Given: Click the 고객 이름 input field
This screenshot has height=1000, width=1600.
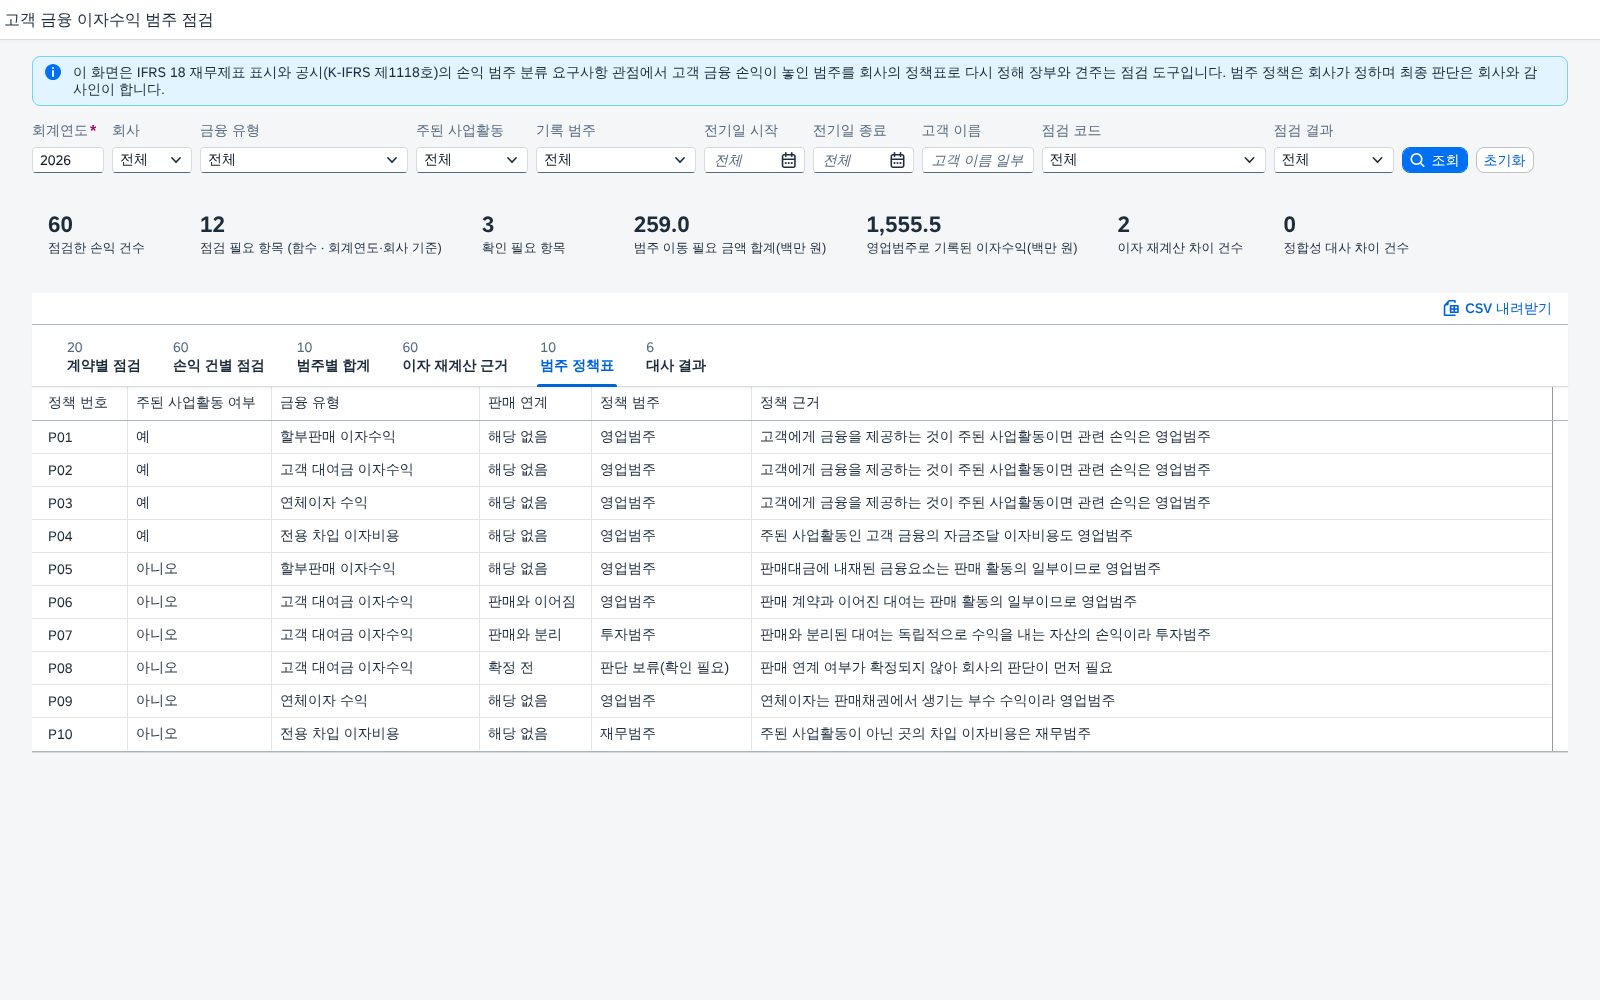Looking at the screenshot, I should tap(977, 160).
